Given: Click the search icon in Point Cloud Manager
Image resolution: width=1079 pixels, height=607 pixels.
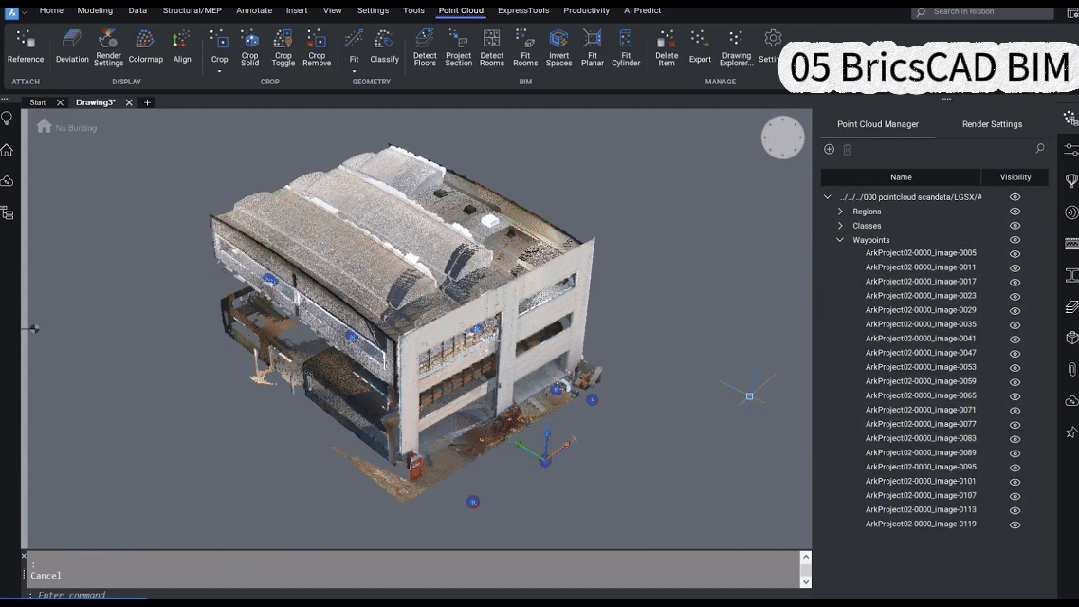Looking at the screenshot, I should [x=1040, y=149].
